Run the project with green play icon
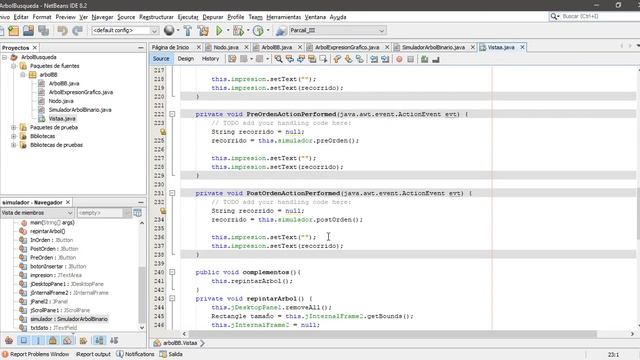This screenshot has height=360, width=640. pos(219,31)
